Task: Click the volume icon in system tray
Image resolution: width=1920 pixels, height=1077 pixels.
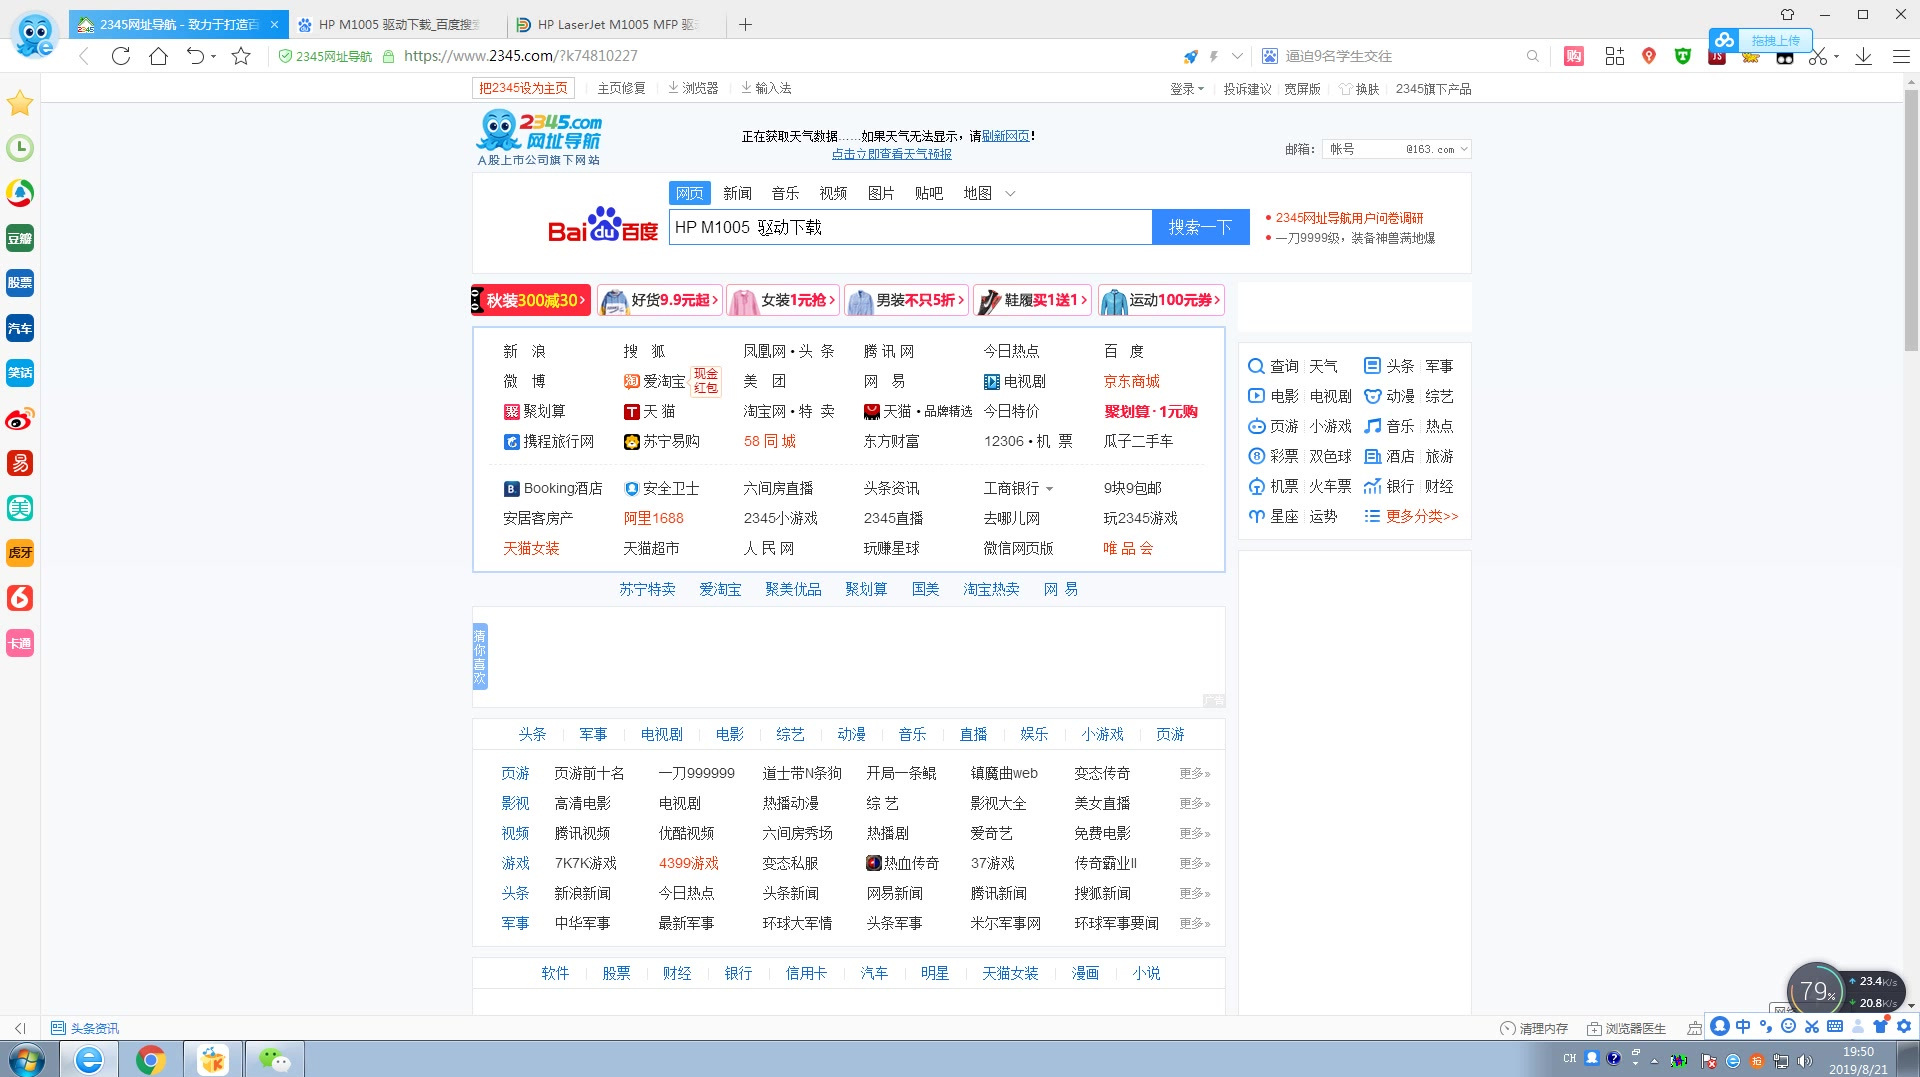Action: [1805, 1060]
